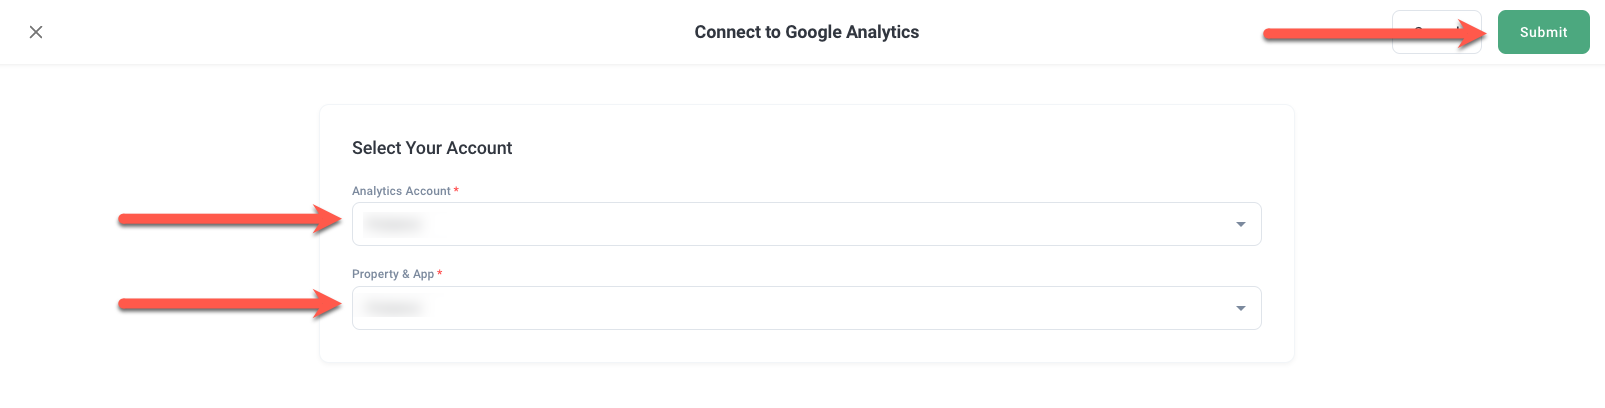Viewport: 1605px width, 408px height.
Task: Click the red asterisk beside Property & App
Action: [x=440, y=273]
